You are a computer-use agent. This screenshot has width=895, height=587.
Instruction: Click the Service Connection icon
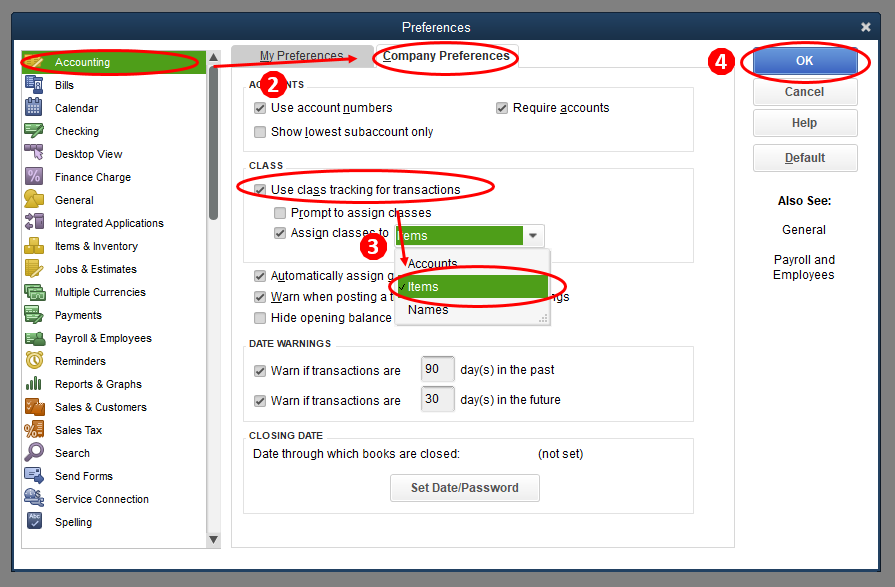34,498
